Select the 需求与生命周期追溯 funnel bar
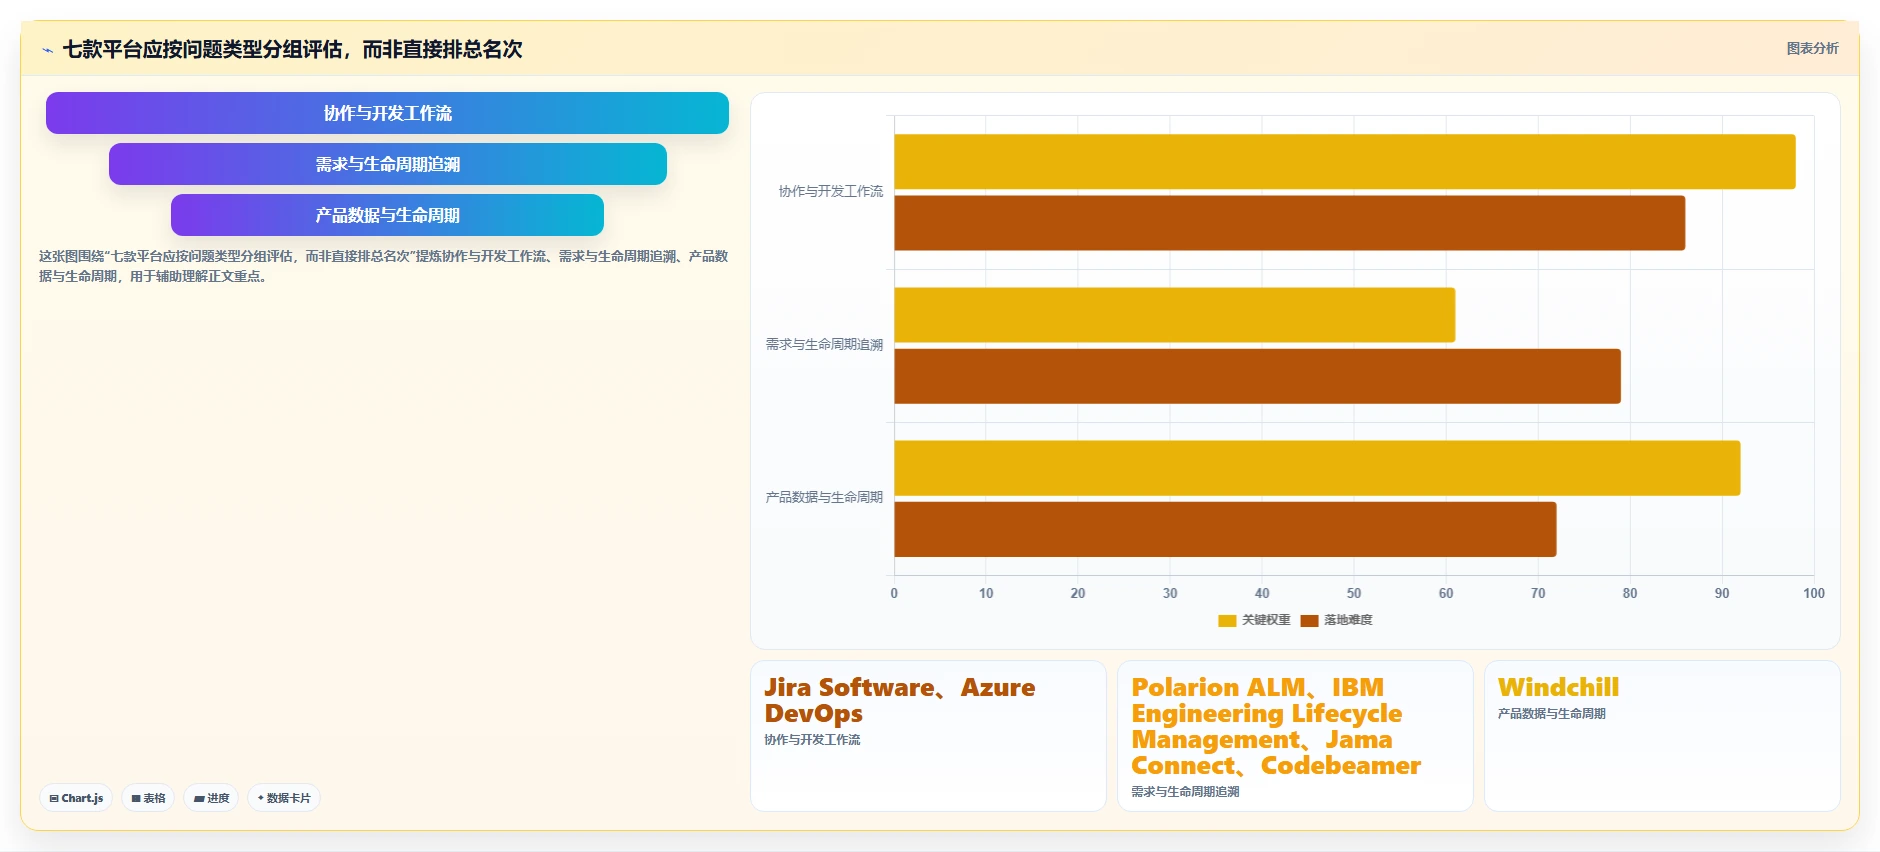The width and height of the screenshot is (1880, 852). (x=387, y=164)
